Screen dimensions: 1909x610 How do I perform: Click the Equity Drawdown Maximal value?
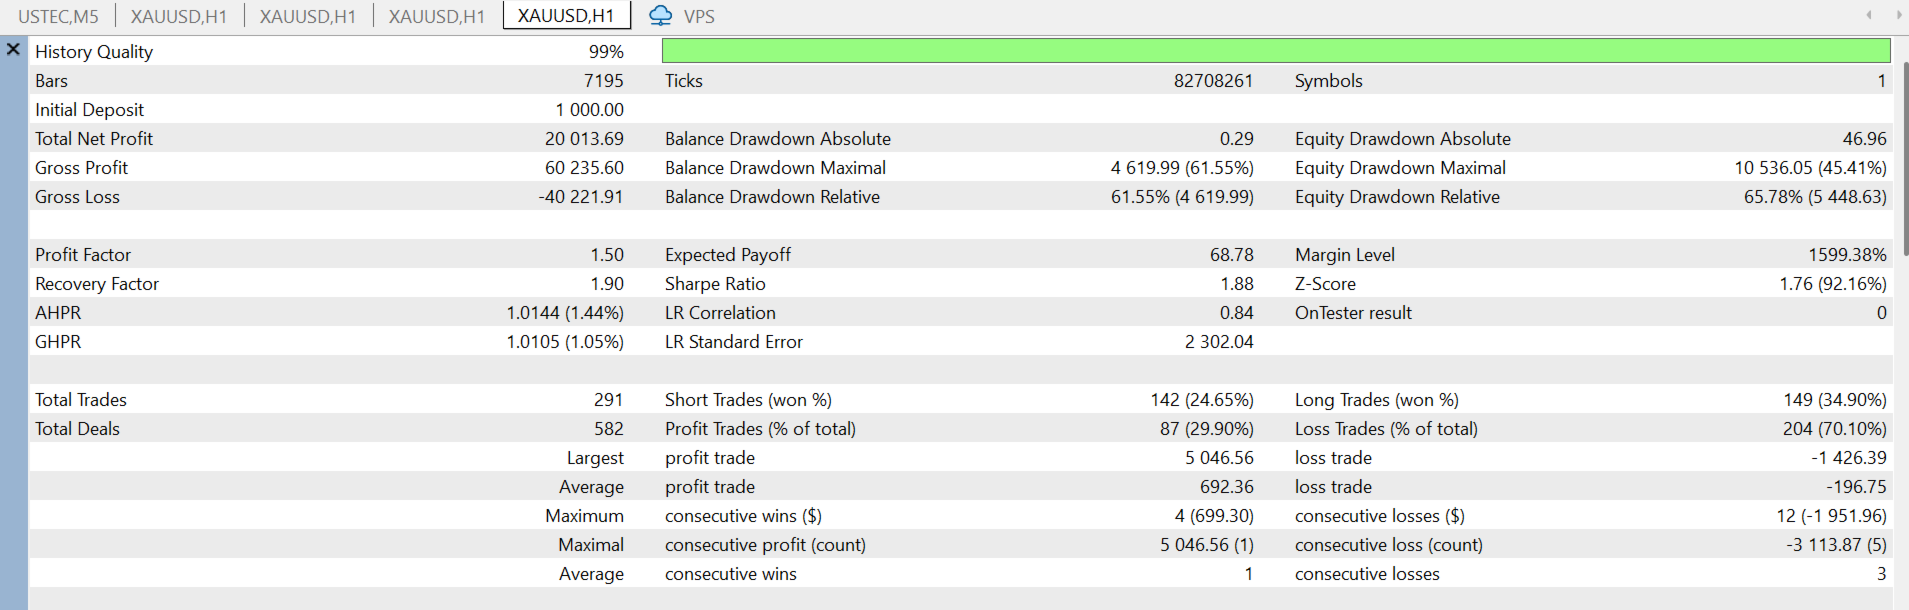pyautogui.click(x=1810, y=168)
